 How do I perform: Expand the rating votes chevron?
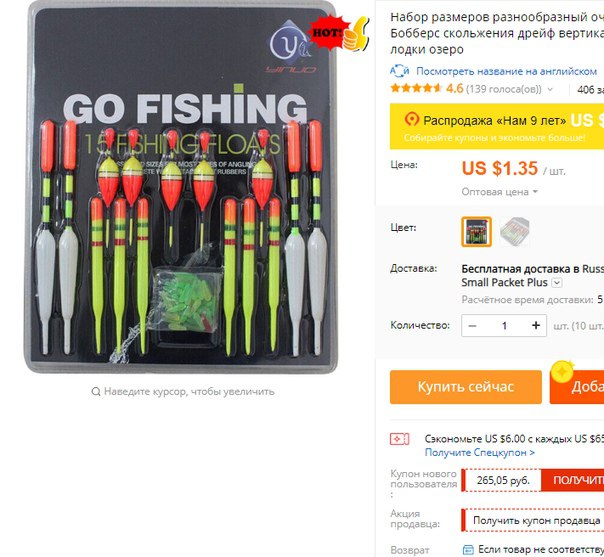point(550,89)
